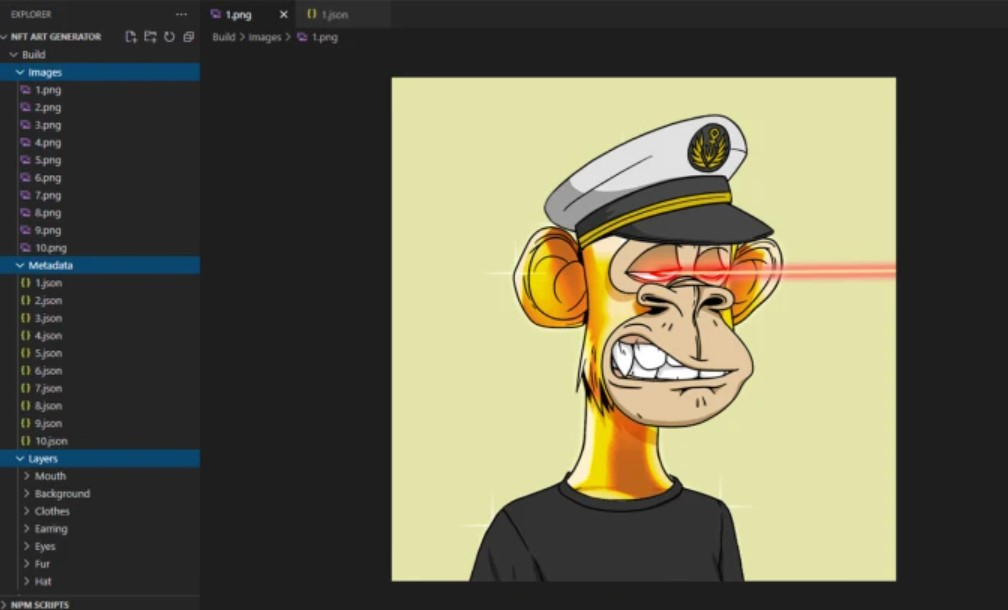
Task: Refresh the Explorer tree
Action: pos(169,37)
